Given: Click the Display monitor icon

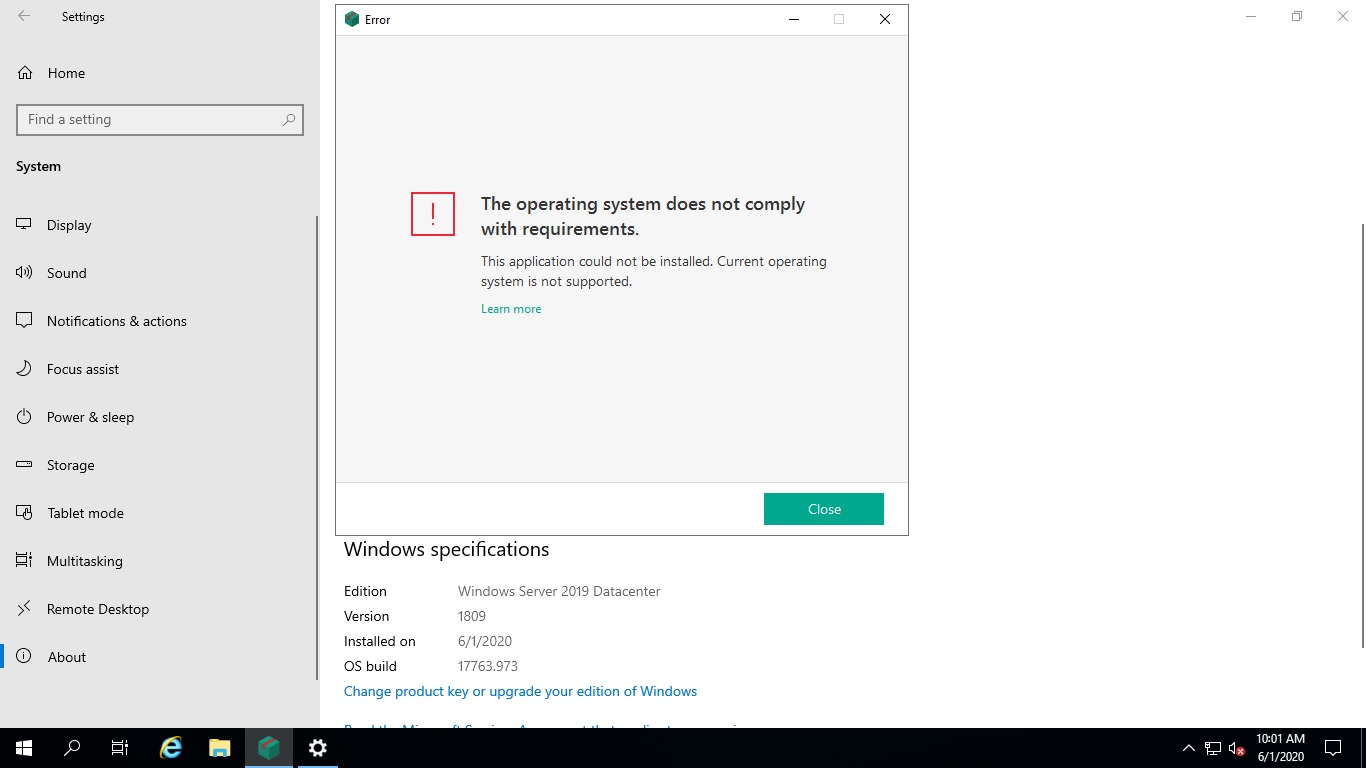Looking at the screenshot, I should [24, 225].
